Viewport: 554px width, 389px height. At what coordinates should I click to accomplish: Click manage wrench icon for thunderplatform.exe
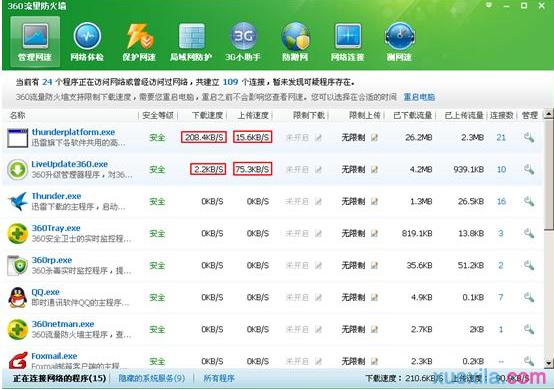pyautogui.click(x=529, y=137)
